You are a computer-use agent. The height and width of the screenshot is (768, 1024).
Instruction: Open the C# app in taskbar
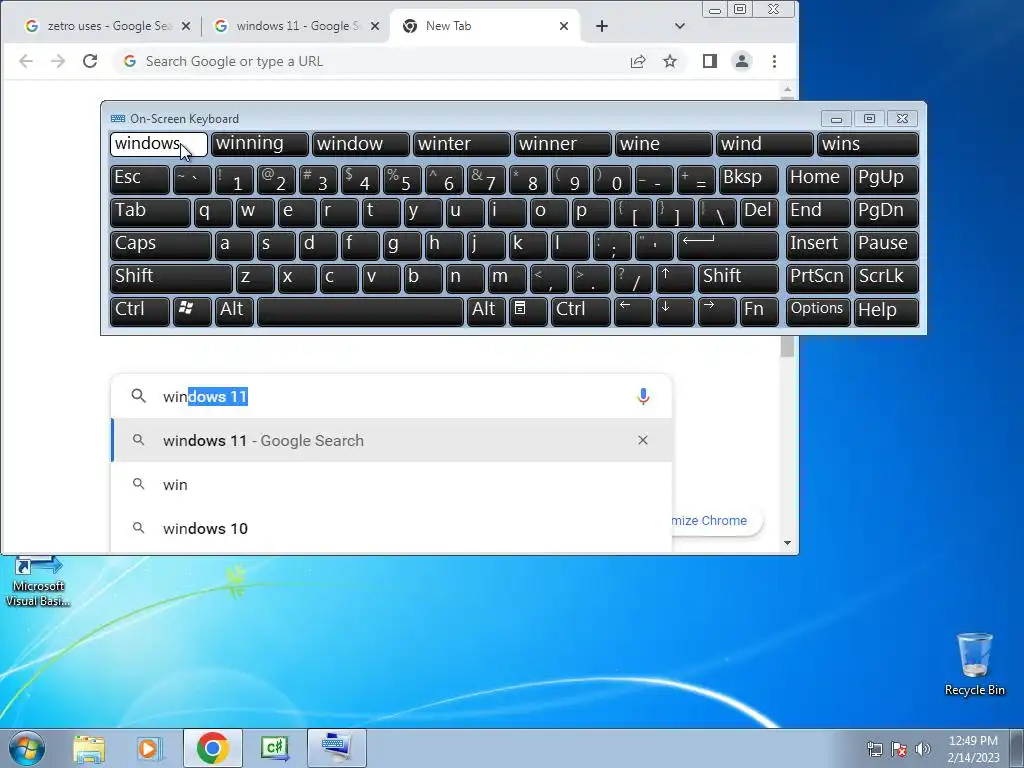tap(275, 748)
